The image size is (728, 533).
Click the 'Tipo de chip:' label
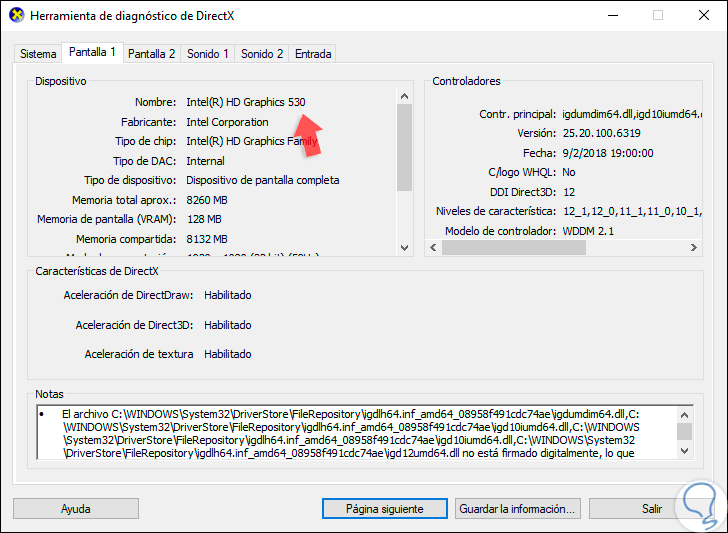(146, 141)
